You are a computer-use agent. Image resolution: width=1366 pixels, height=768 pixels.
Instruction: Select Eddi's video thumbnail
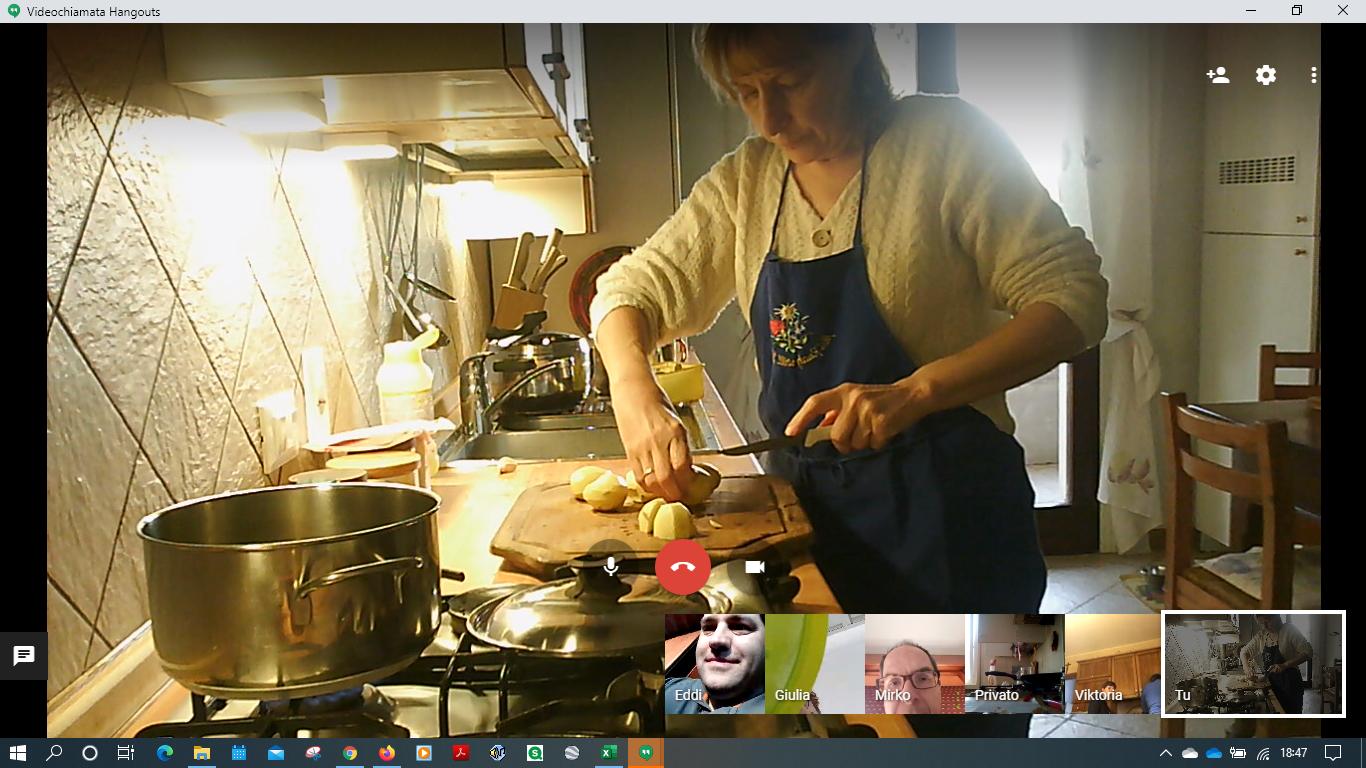pos(714,664)
